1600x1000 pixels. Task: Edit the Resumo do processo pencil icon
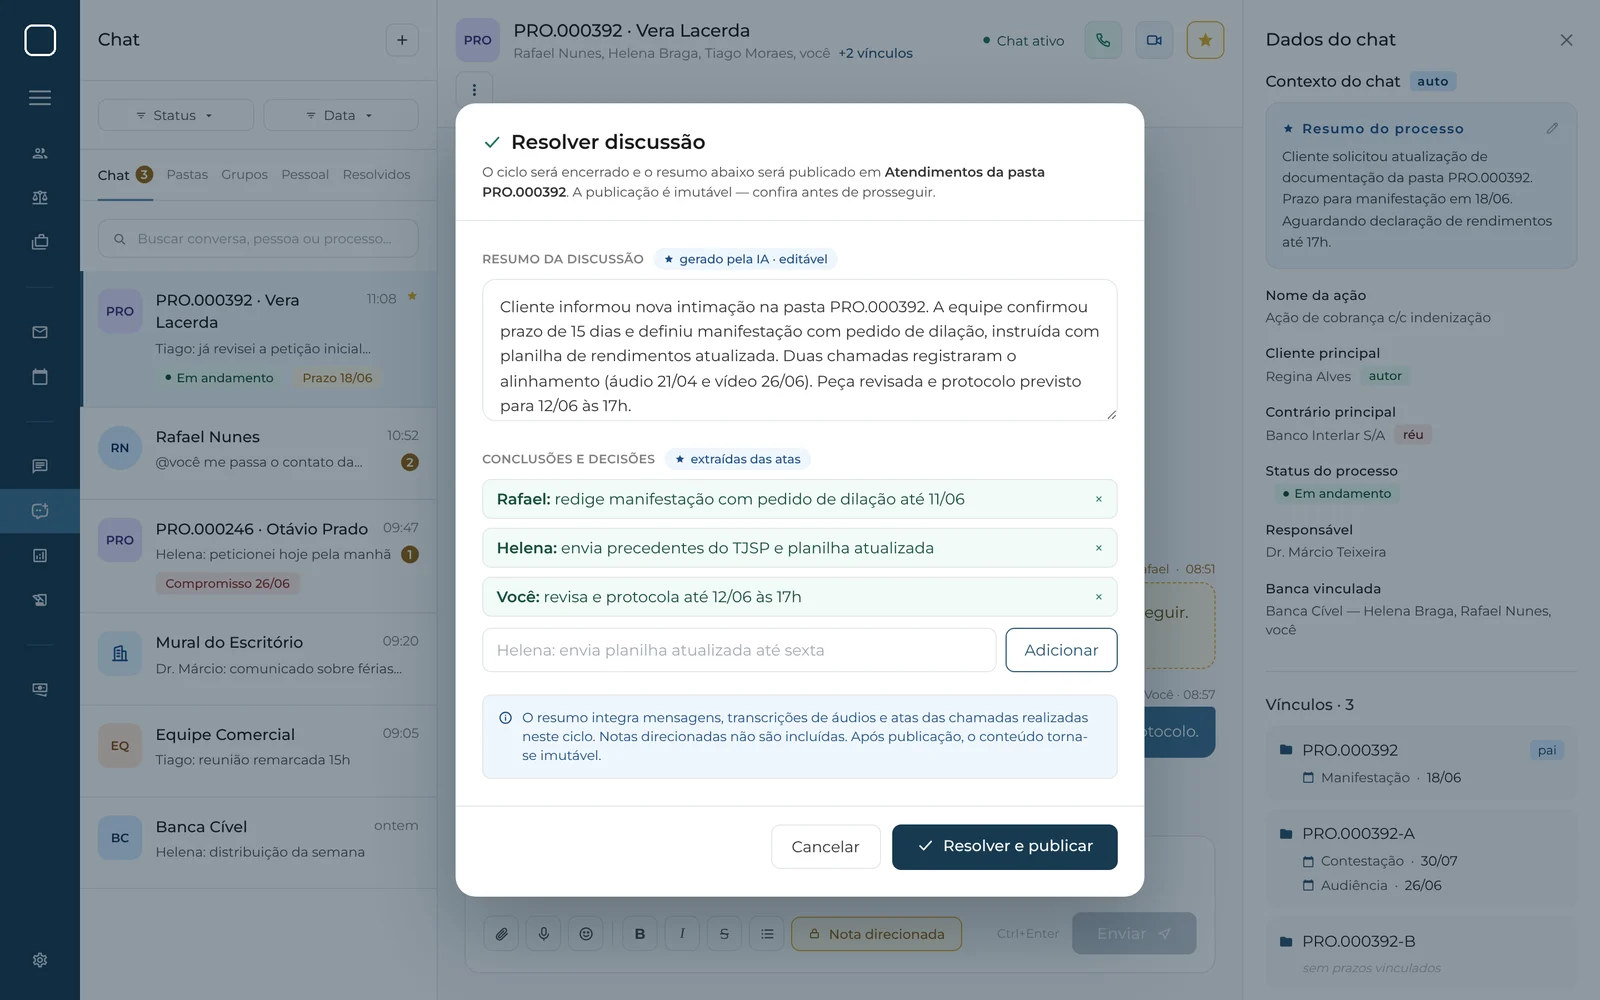(1552, 128)
